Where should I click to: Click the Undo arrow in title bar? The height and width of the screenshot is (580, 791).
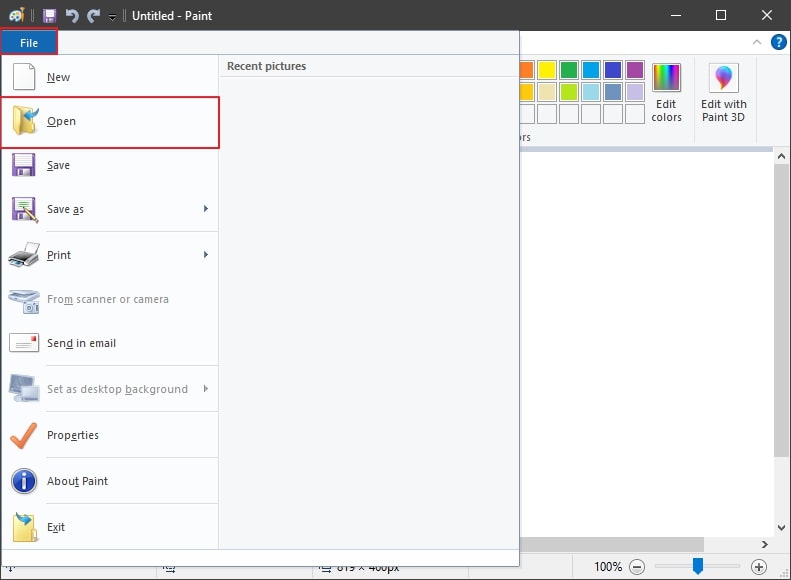coord(72,16)
